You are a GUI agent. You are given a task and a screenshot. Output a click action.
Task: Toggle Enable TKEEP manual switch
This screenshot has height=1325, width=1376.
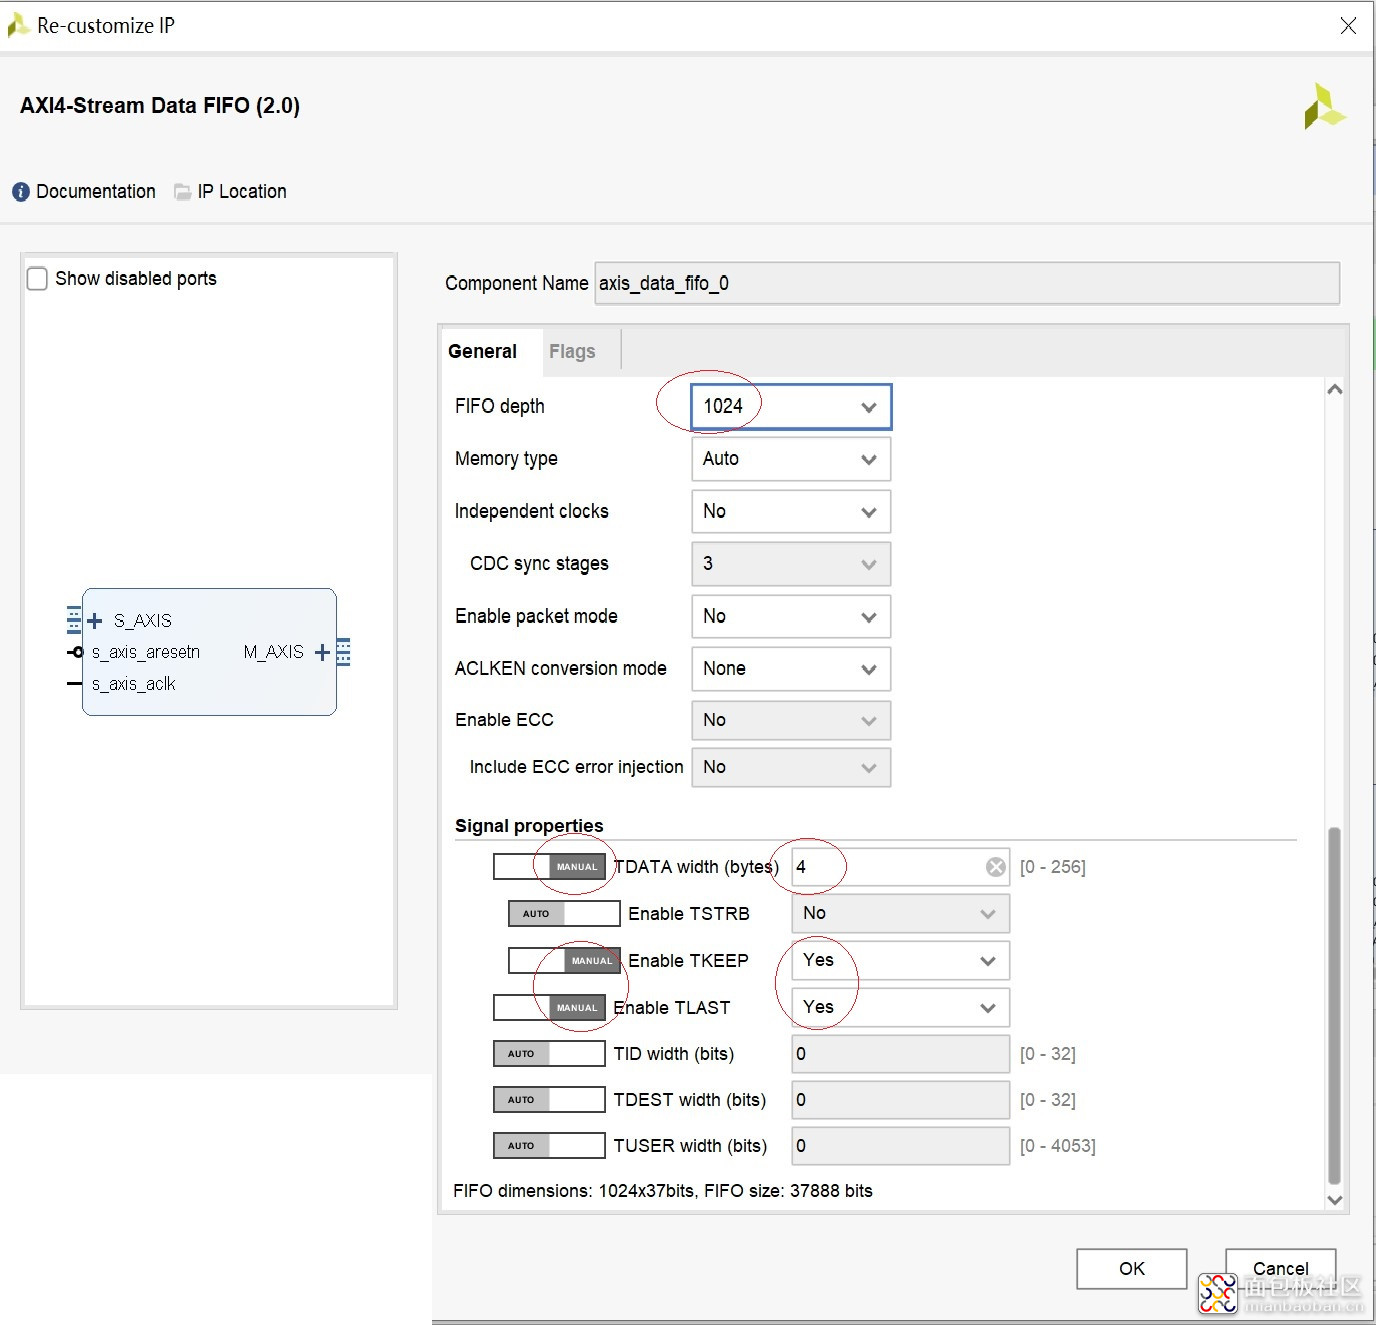(564, 961)
